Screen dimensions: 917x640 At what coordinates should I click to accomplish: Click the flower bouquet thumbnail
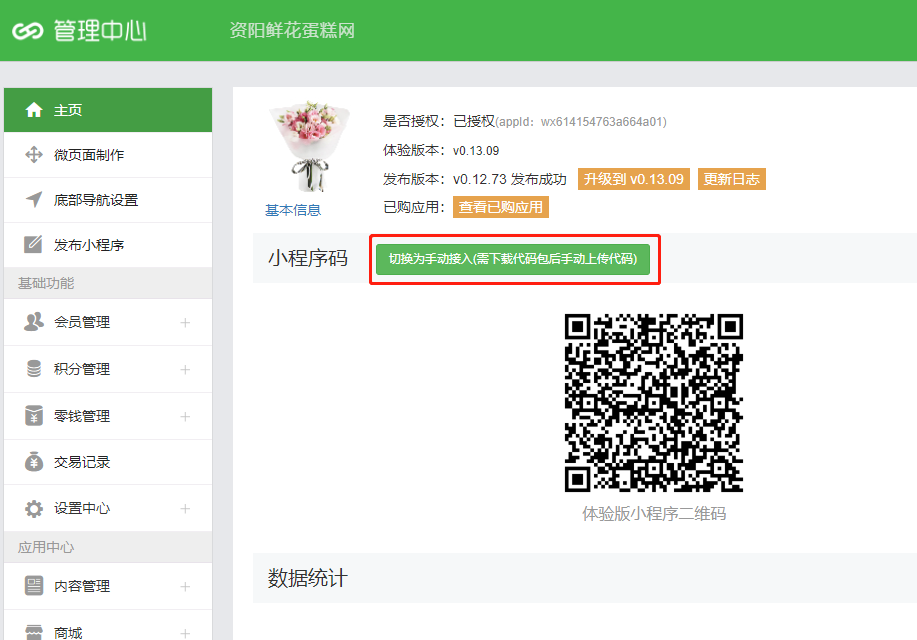coord(308,146)
